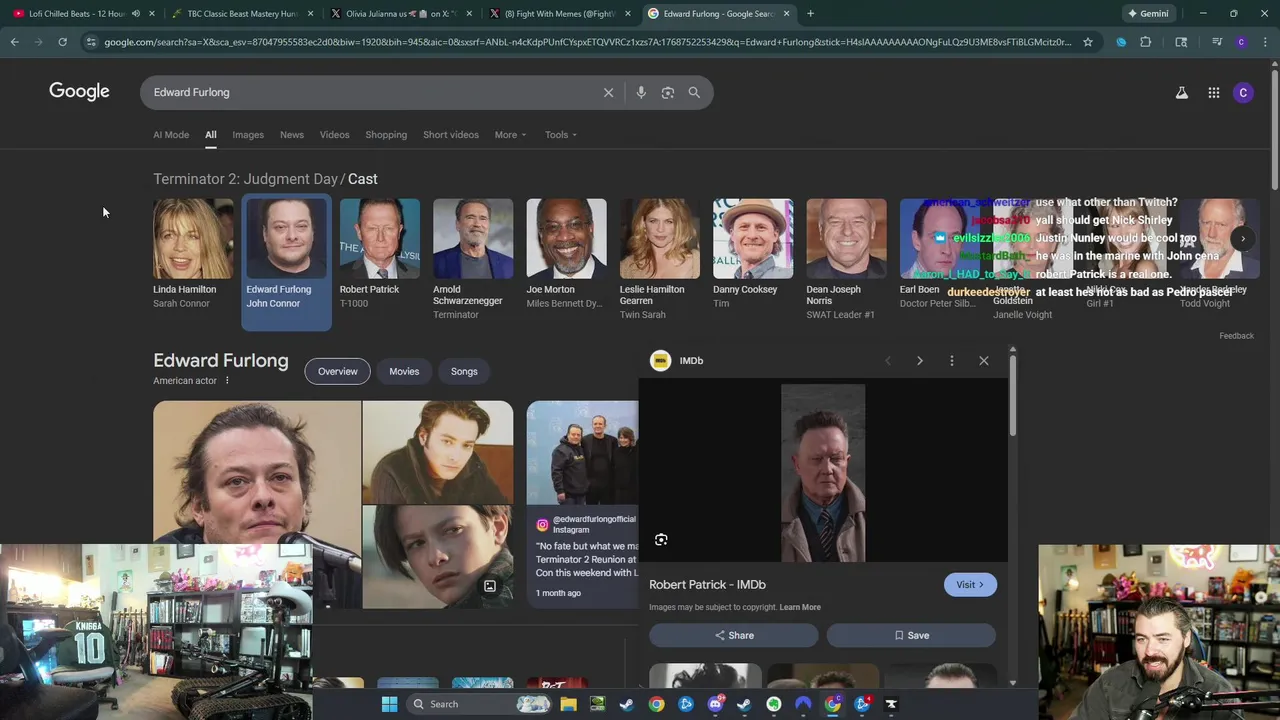Close the IMDb image preview panel
Screen dimensions: 1280x720
coord(984,361)
